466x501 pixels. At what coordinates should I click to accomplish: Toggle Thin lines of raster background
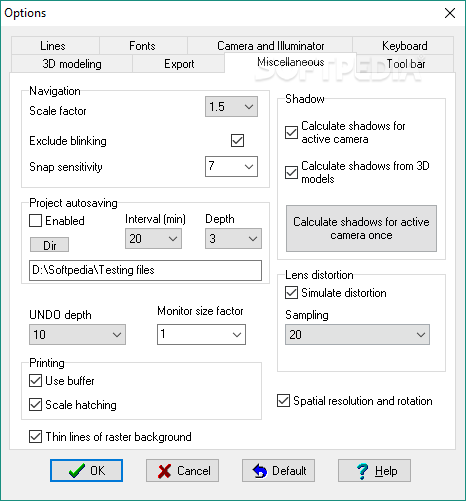[x=35, y=437]
